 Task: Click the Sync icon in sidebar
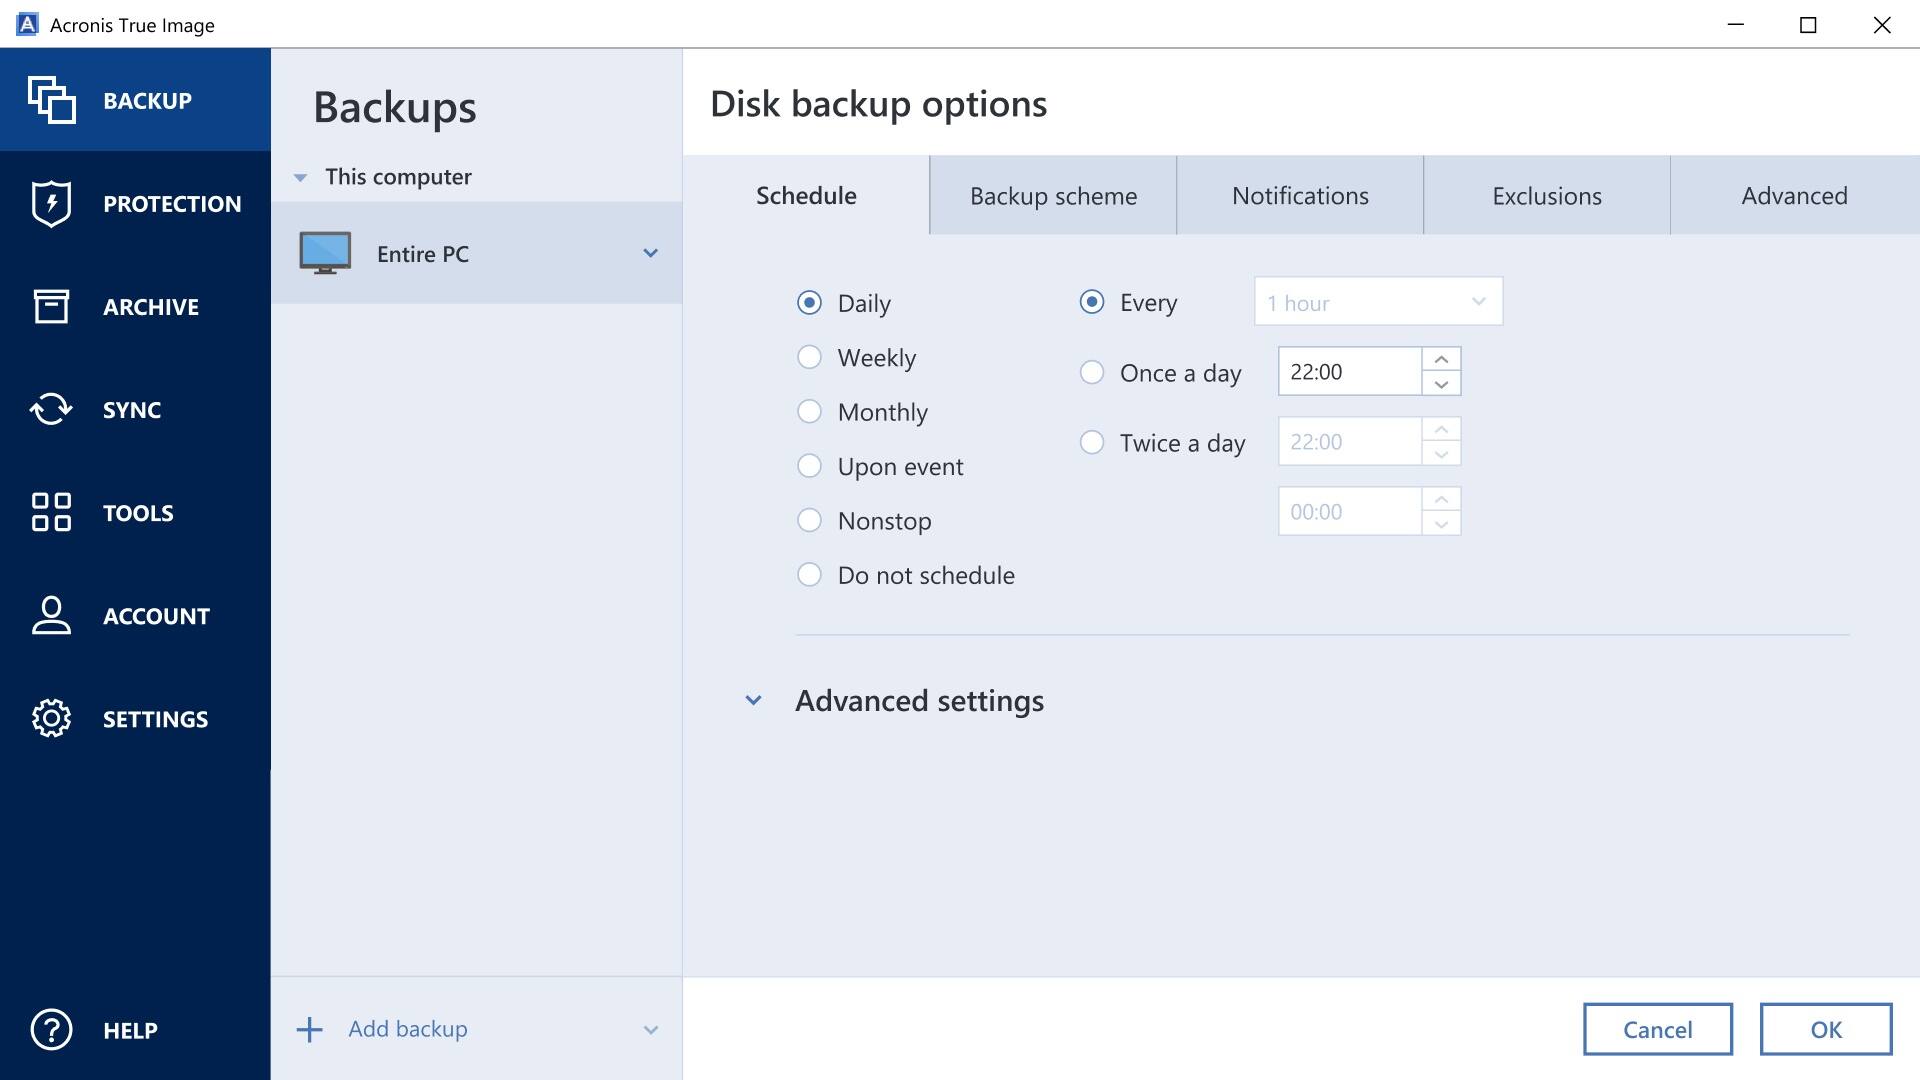[x=50, y=409]
